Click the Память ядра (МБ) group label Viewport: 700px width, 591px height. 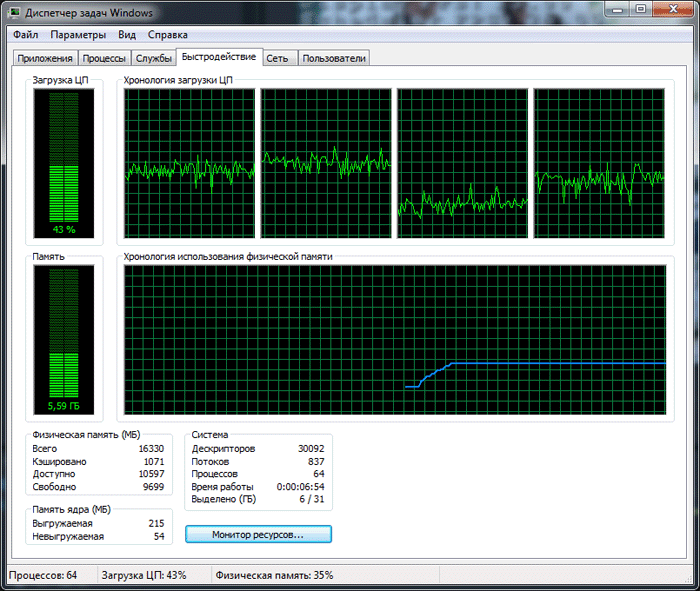(71, 509)
